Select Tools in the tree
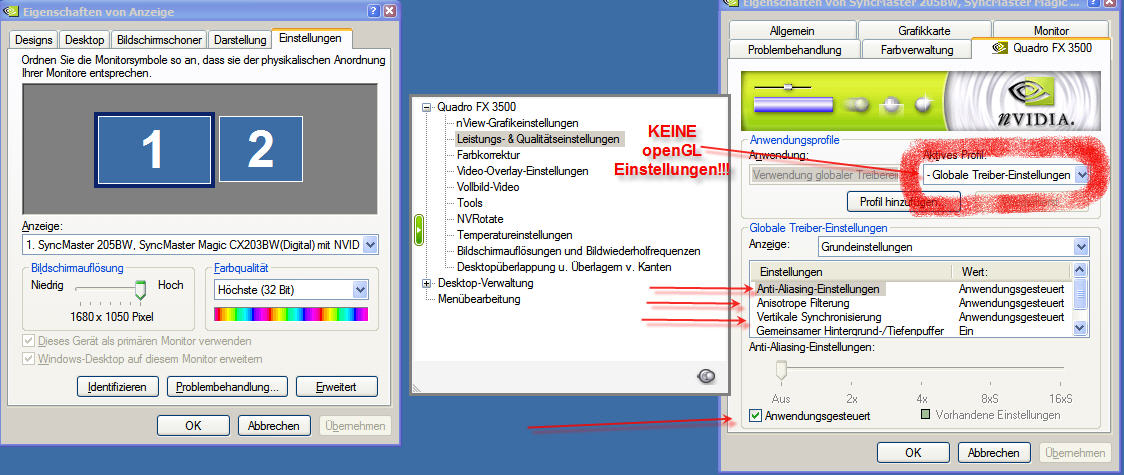The height and width of the screenshot is (475, 1124). pos(470,203)
